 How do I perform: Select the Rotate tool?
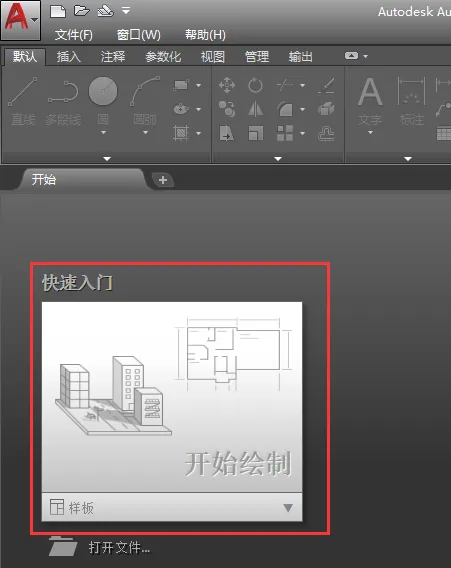(255, 85)
